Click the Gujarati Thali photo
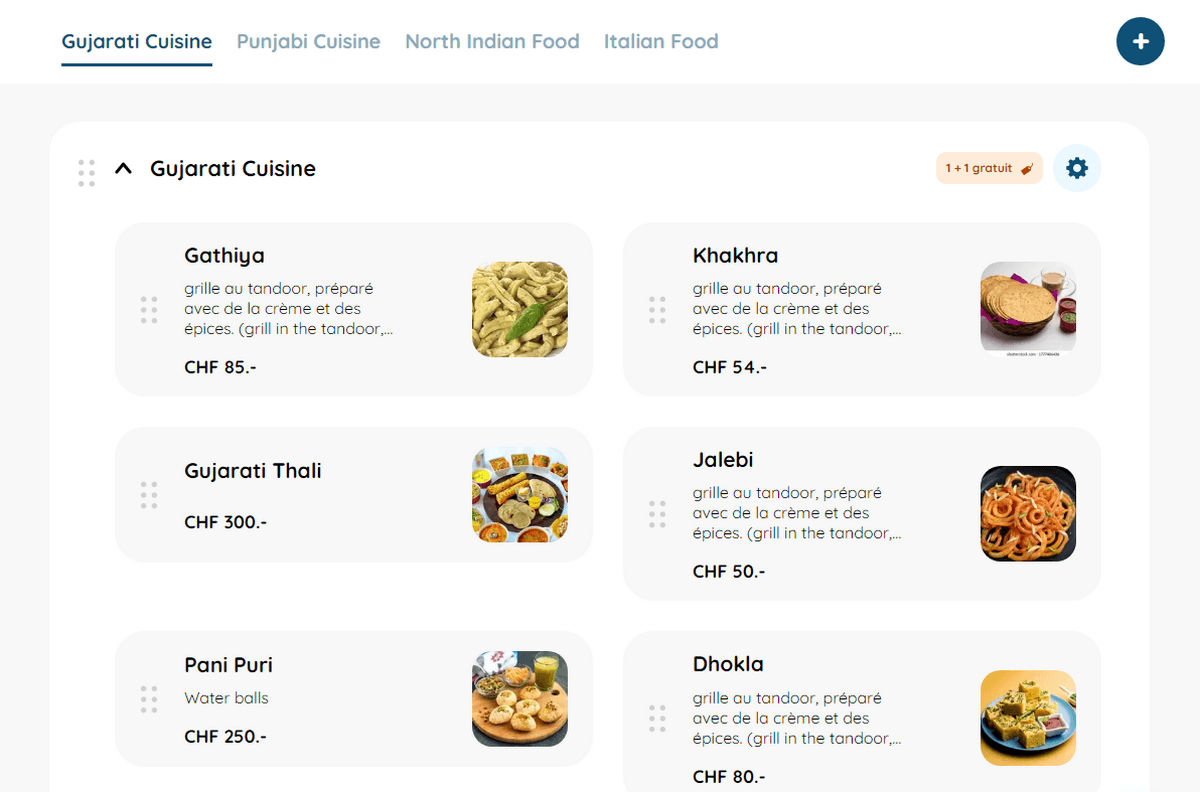Screen dimensions: 1200x792 pyautogui.click(x=520, y=495)
